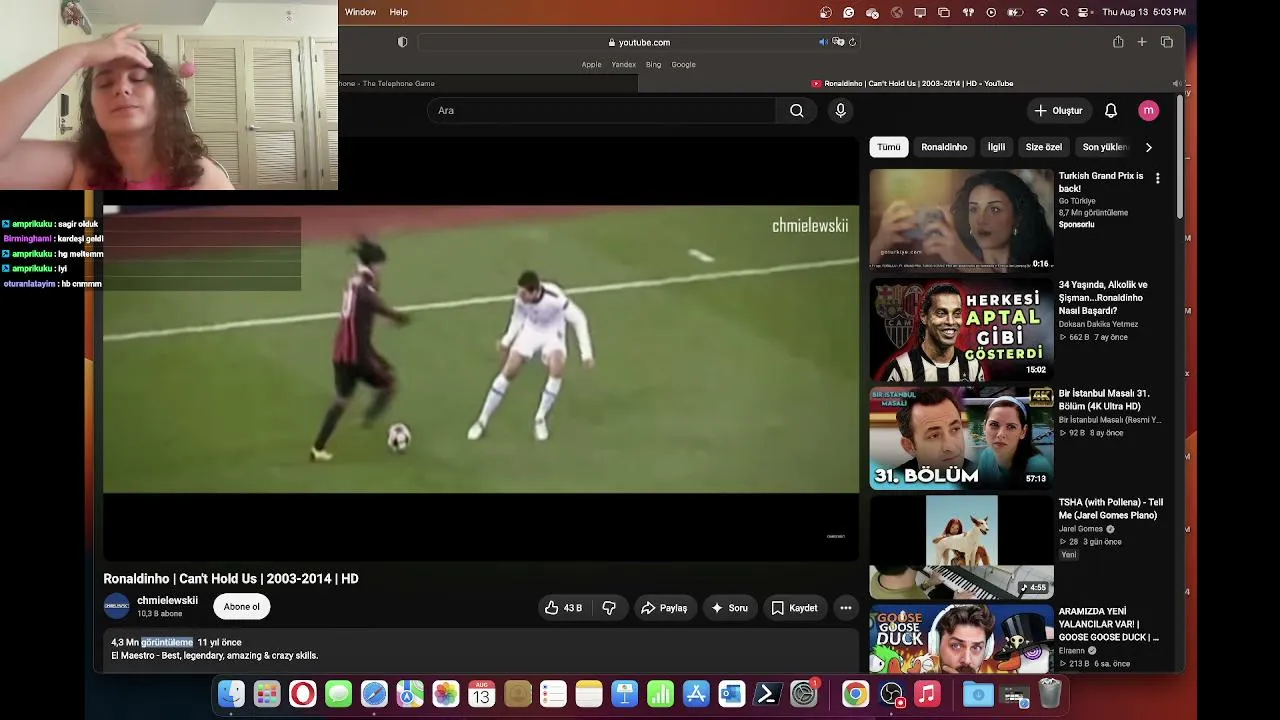
Task: Open Calendar from the Dock
Action: [x=482, y=693]
